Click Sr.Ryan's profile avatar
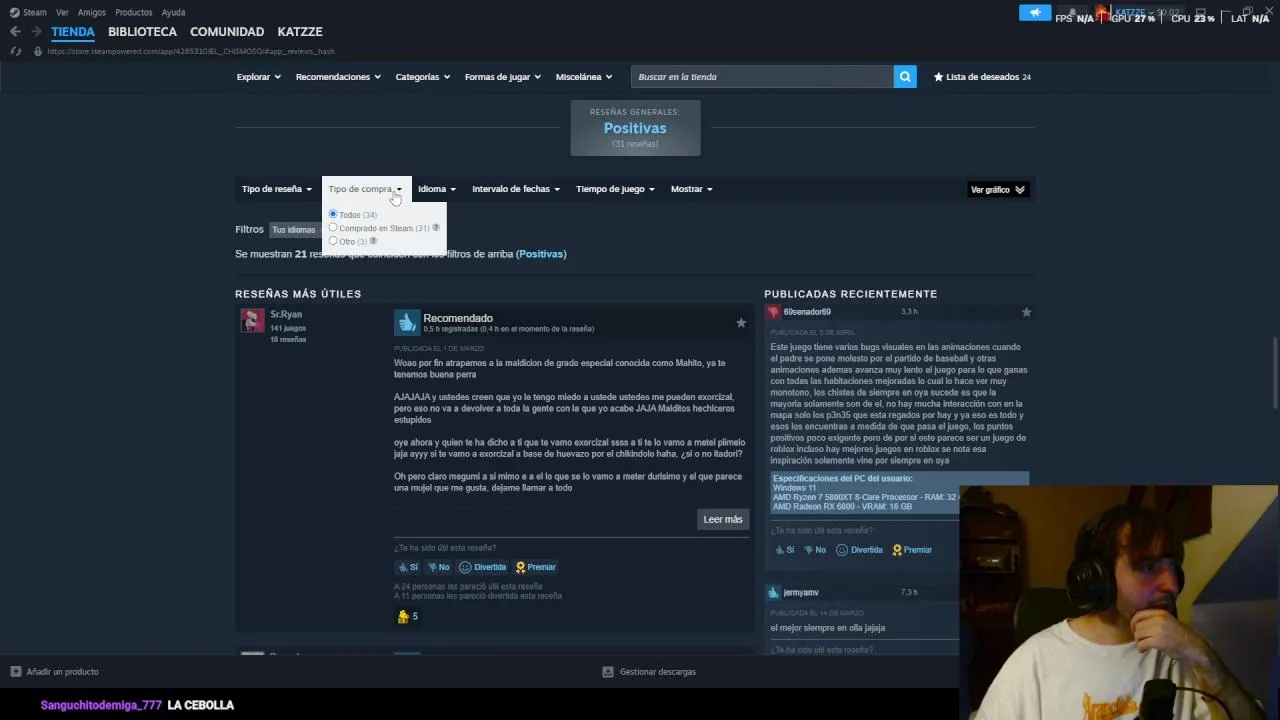Viewport: 1280px width, 720px height. pyautogui.click(x=252, y=320)
